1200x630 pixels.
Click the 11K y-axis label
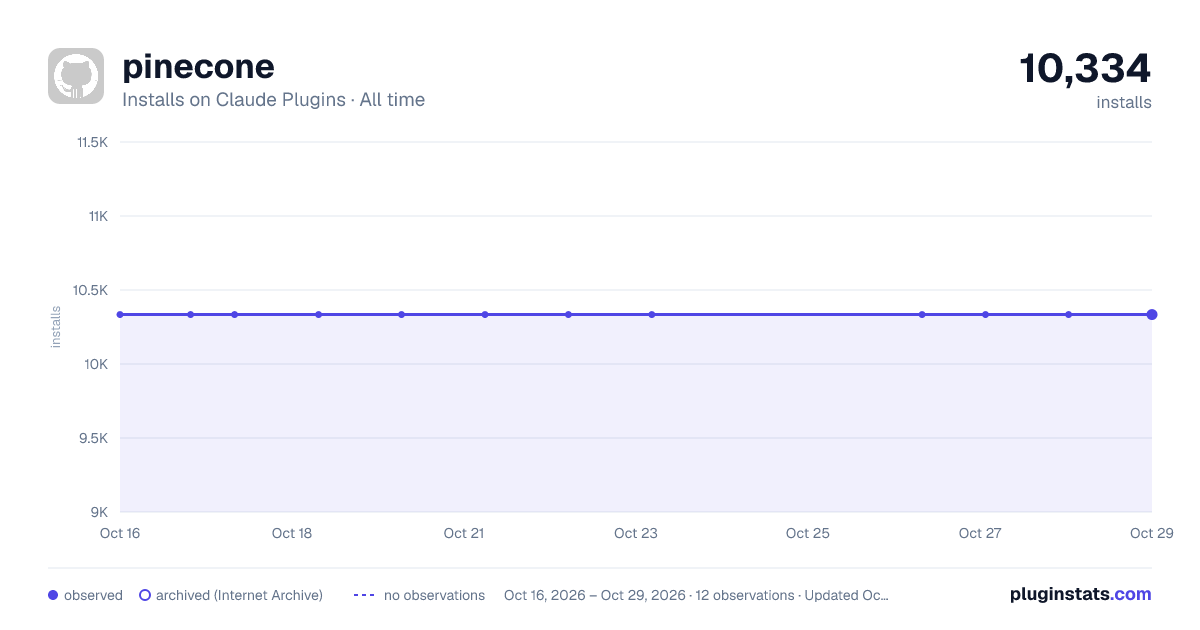click(x=98, y=216)
